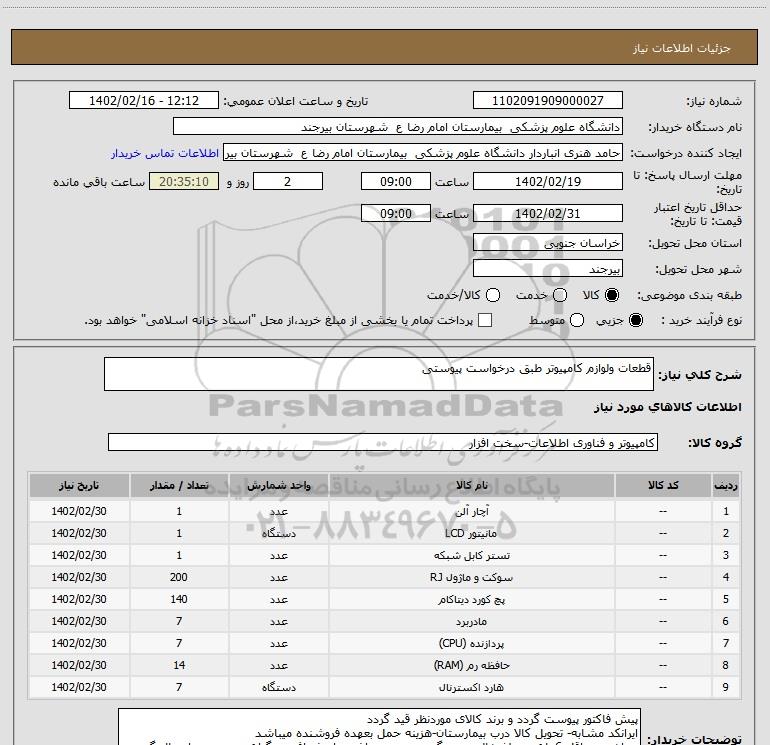
Task: Click the واحد شمارش column header
Action: pyautogui.click(x=278, y=486)
